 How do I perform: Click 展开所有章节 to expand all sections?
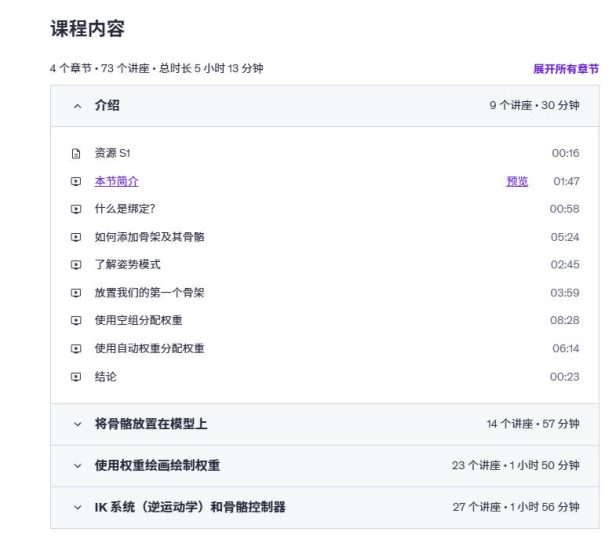(x=566, y=69)
